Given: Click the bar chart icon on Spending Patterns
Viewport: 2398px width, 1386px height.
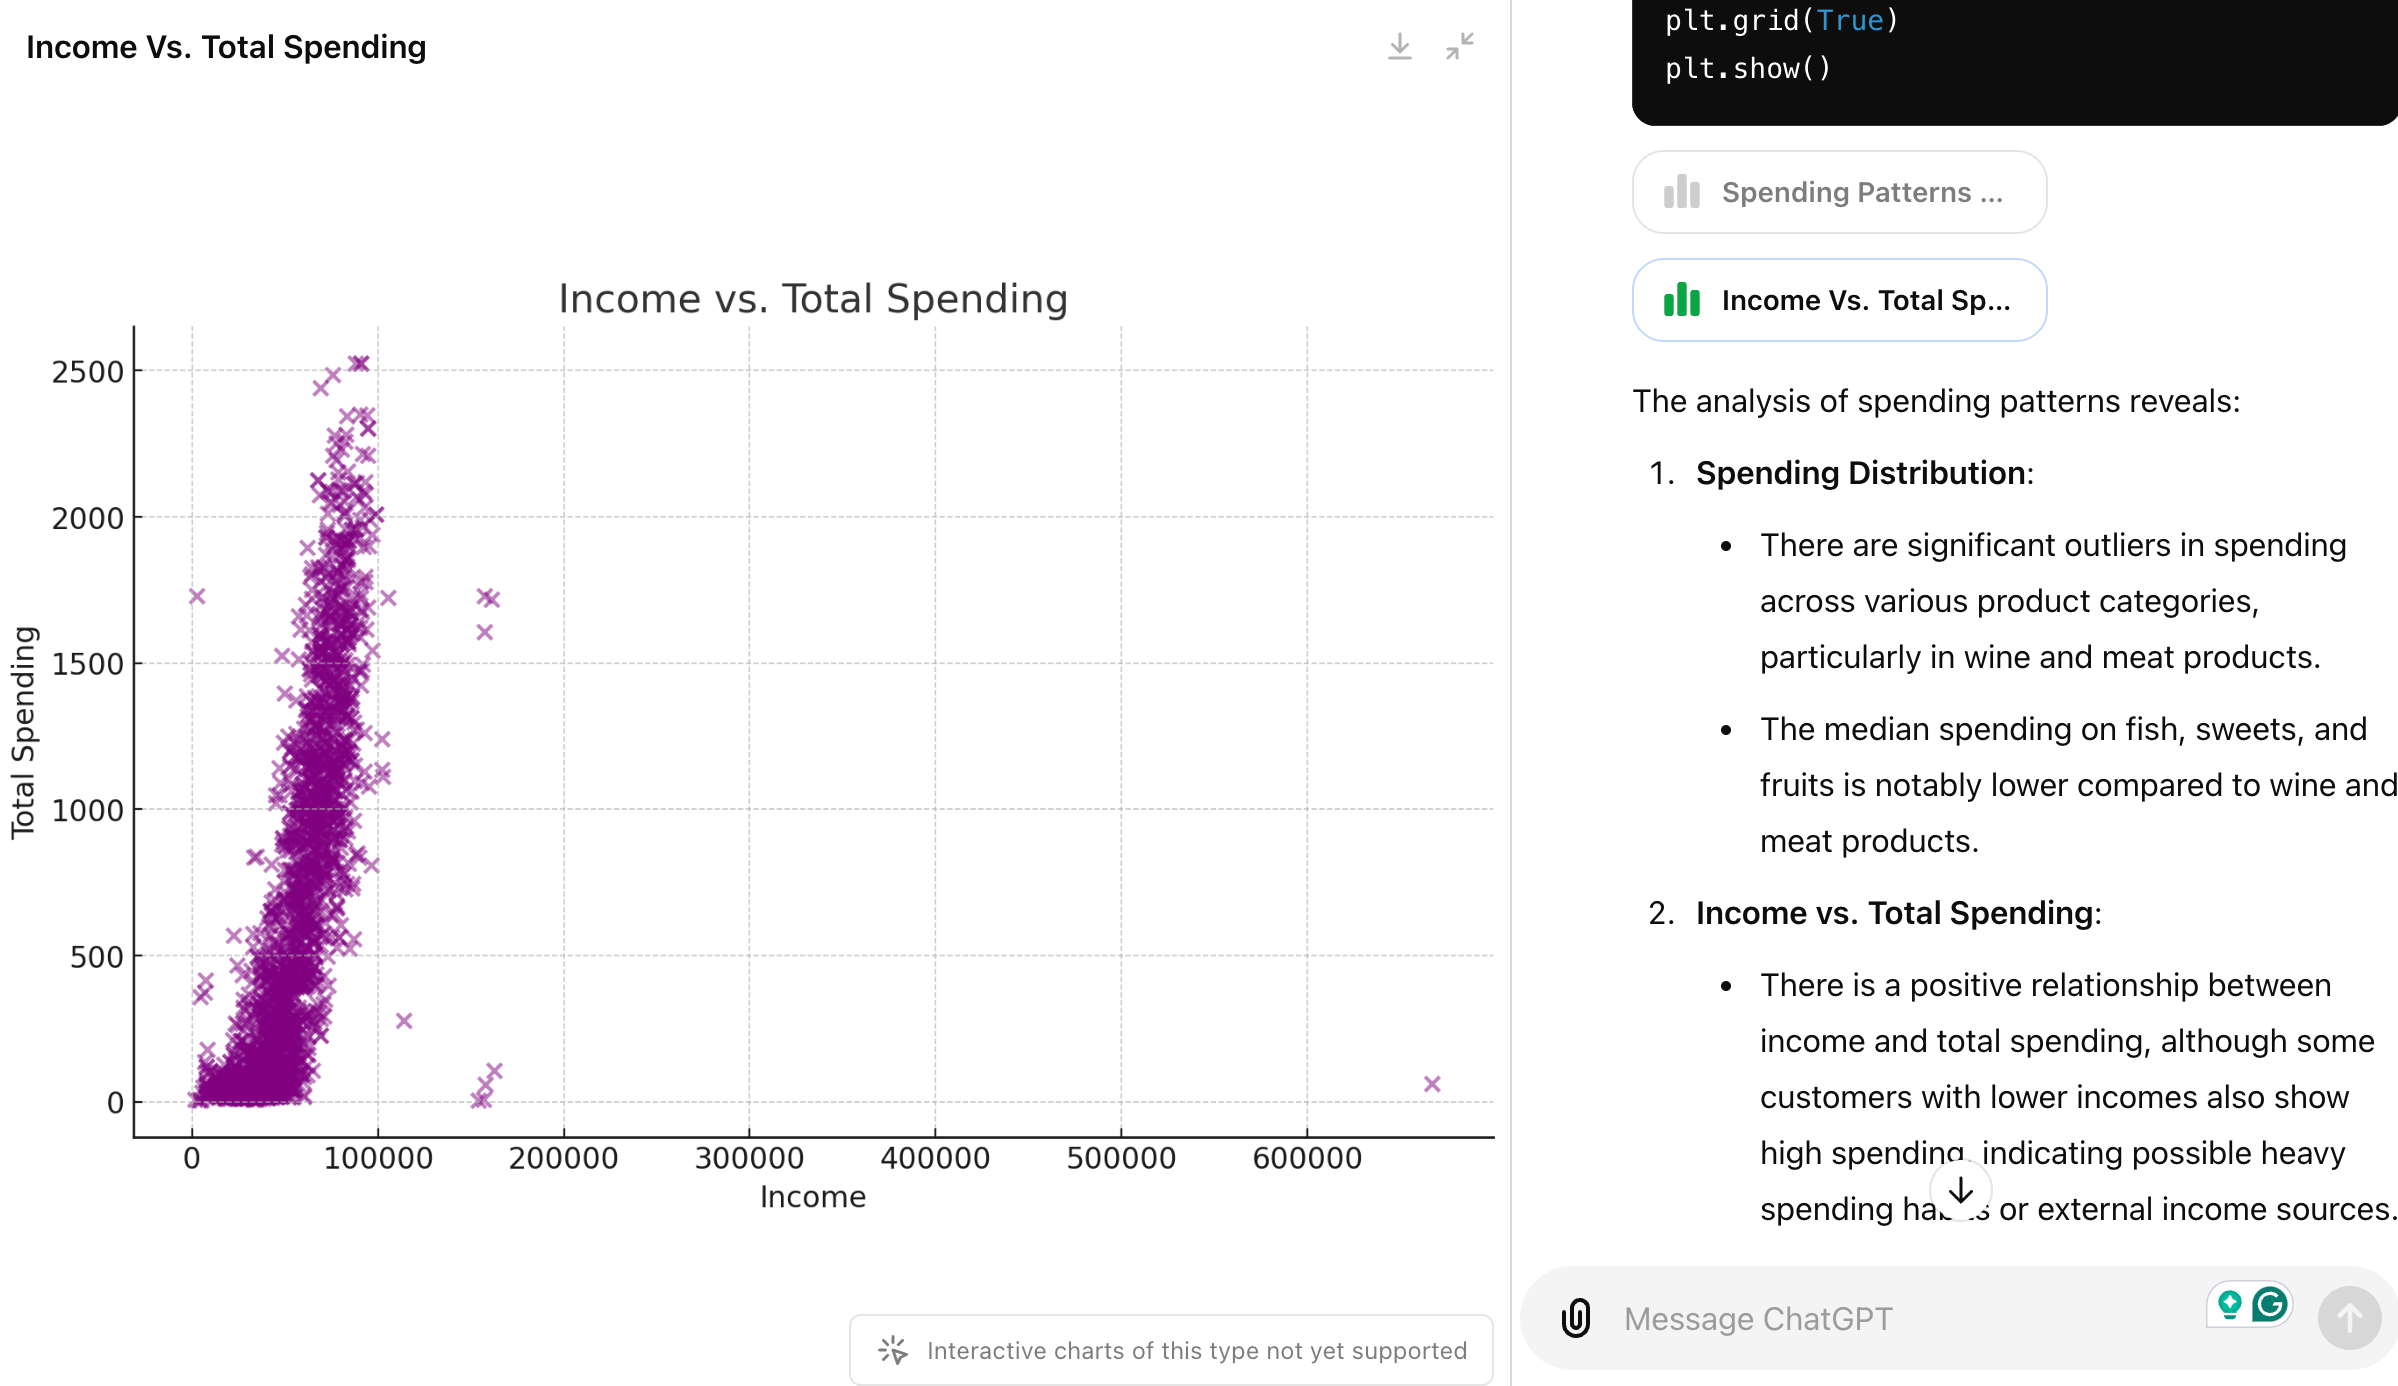Looking at the screenshot, I should [x=1682, y=192].
